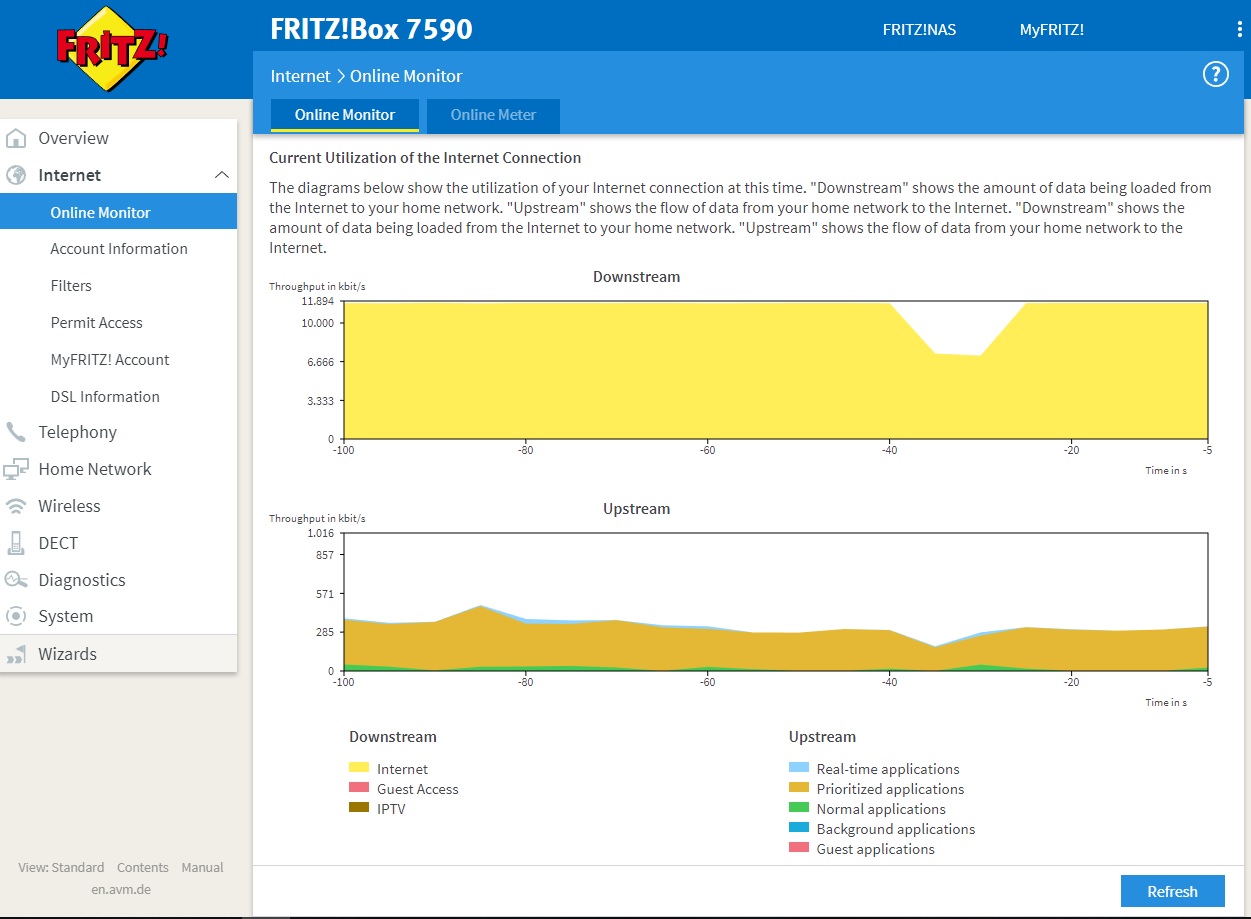
Task: Click the Normal applications legend swatch
Action: tap(799, 808)
